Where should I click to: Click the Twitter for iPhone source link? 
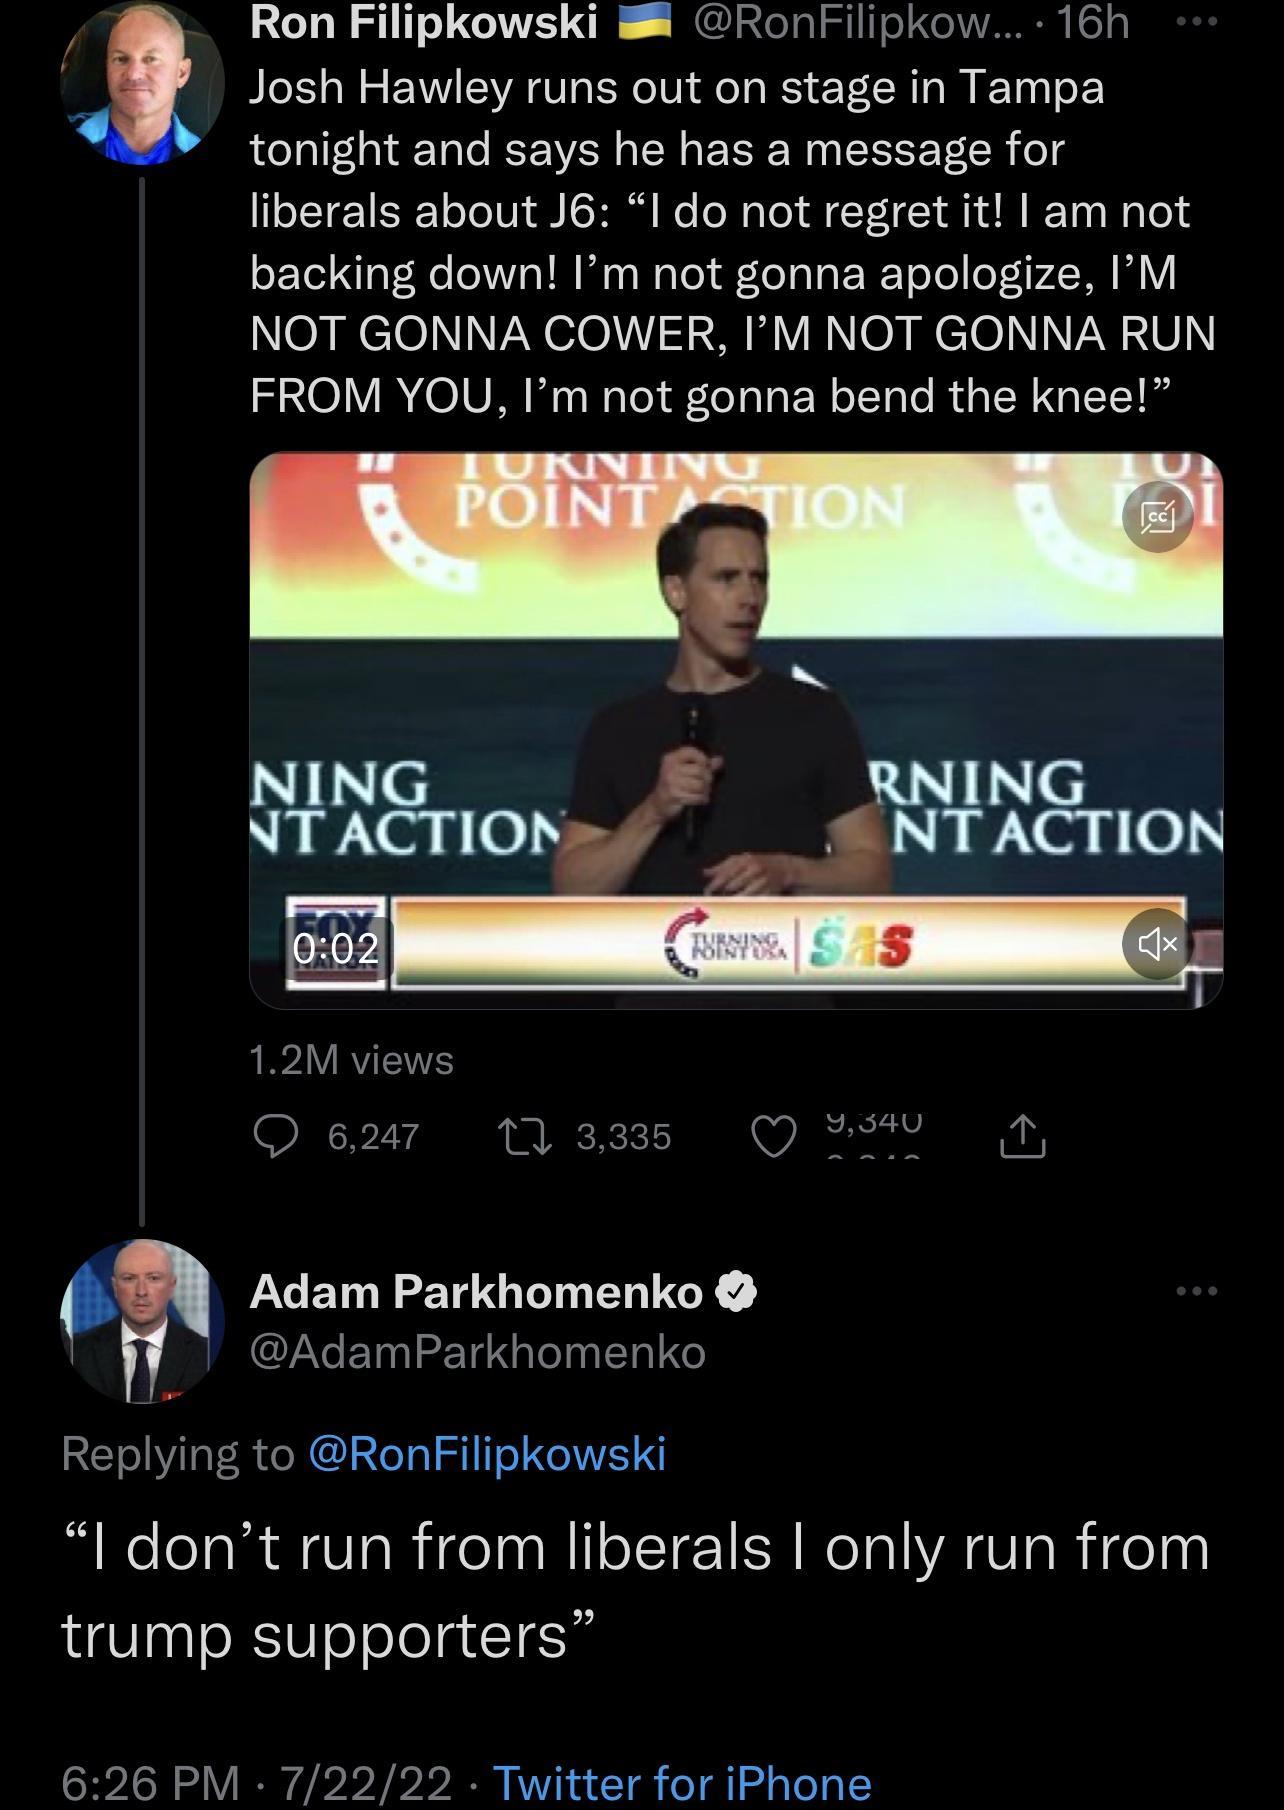(x=684, y=1779)
